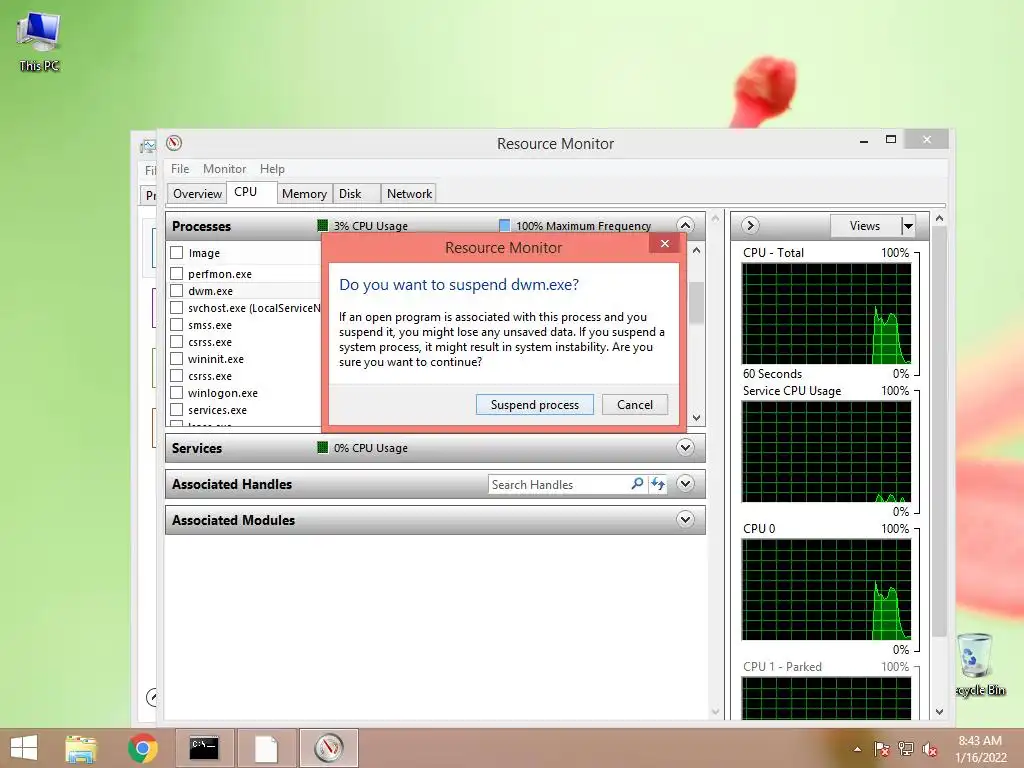Click the Services section header label
The height and width of the screenshot is (768, 1024).
pyautogui.click(x=197, y=448)
